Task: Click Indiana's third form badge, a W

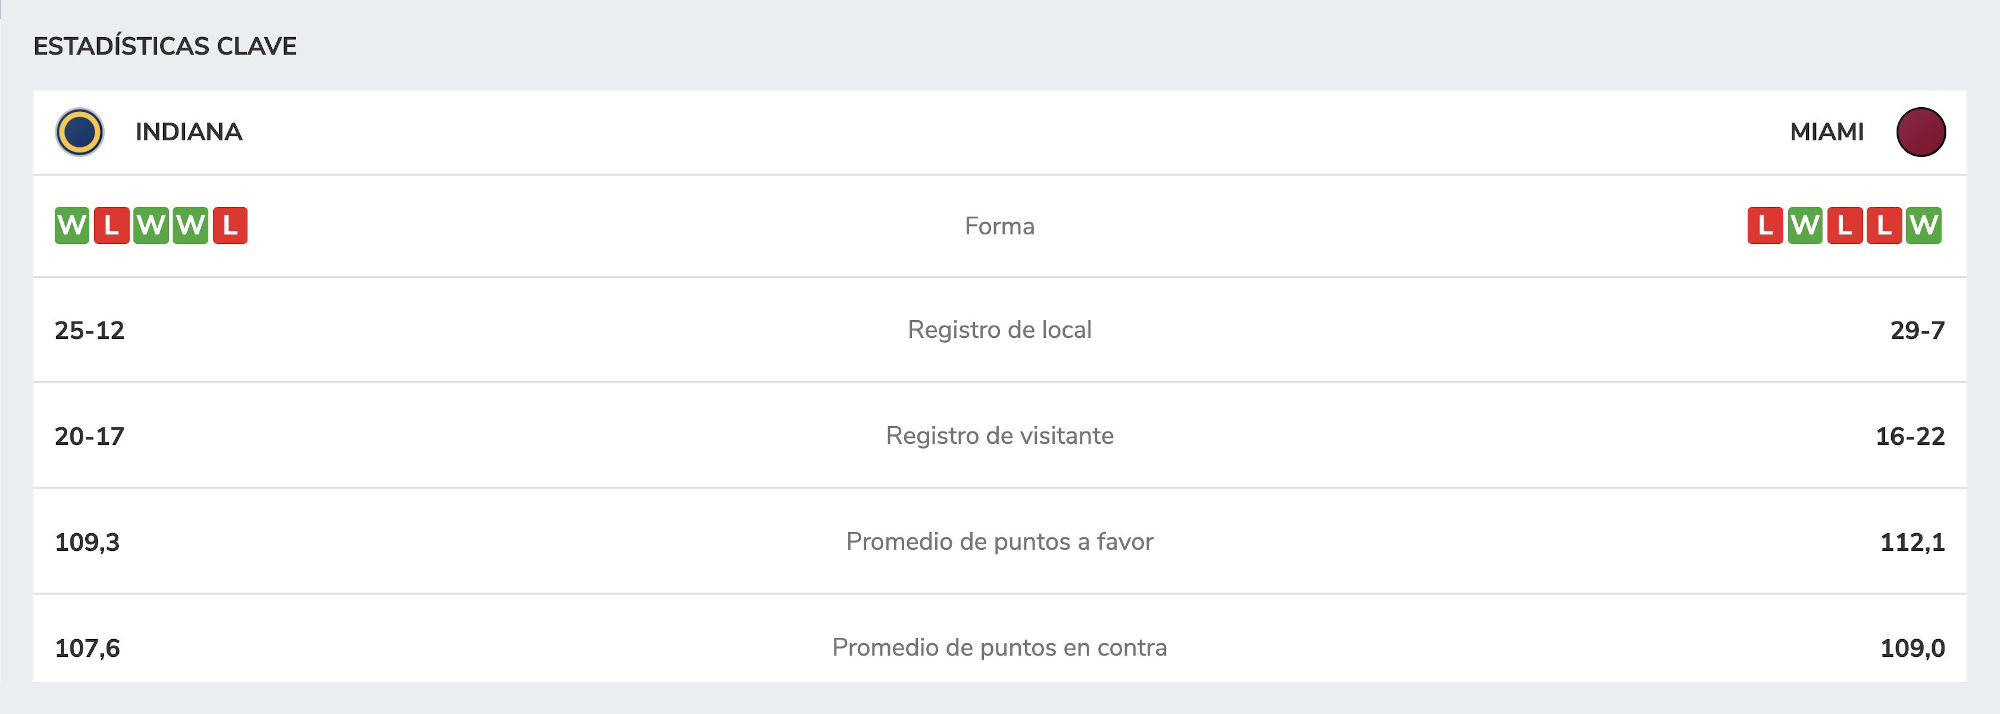Action: coord(151,226)
